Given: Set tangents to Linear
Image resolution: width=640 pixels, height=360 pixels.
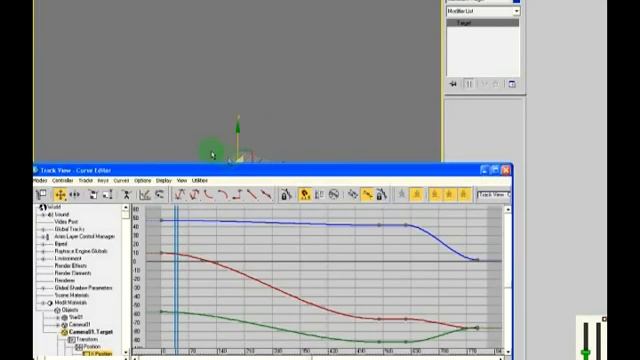Looking at the screenshot, I should (251, 195).
